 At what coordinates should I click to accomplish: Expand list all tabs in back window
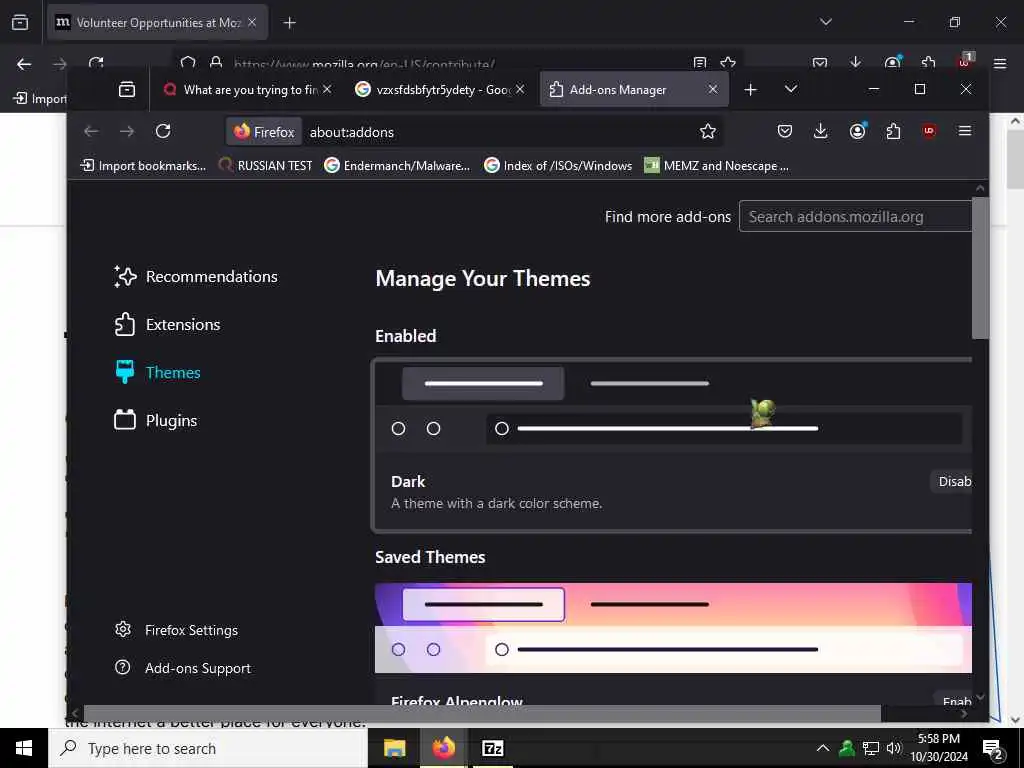tap(825, 22)
